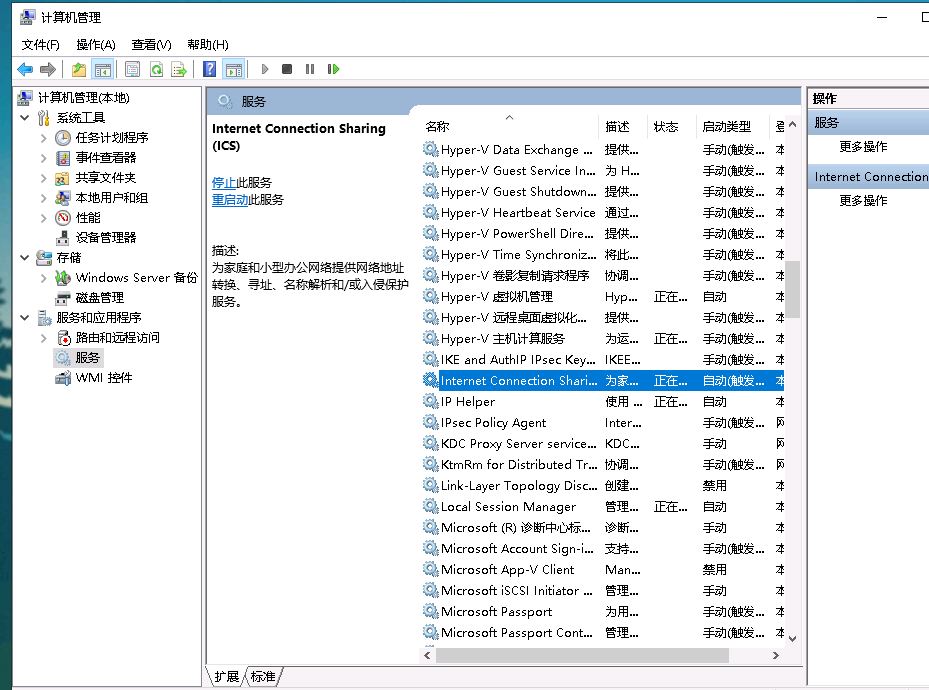929x690 pixels.
Task: Click the Up one level folder icon
Action: [79, 69]
